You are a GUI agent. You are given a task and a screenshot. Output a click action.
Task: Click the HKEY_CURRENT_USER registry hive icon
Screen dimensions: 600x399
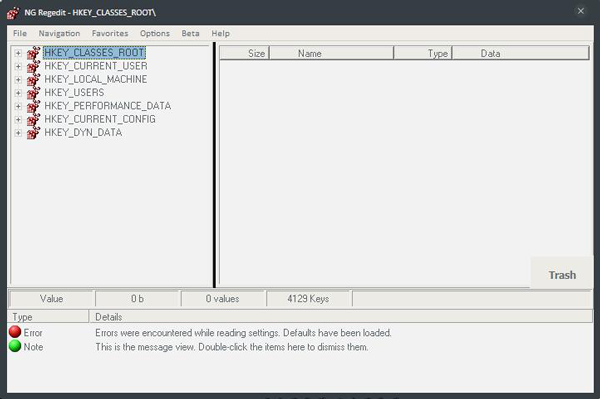coord(33,66)
